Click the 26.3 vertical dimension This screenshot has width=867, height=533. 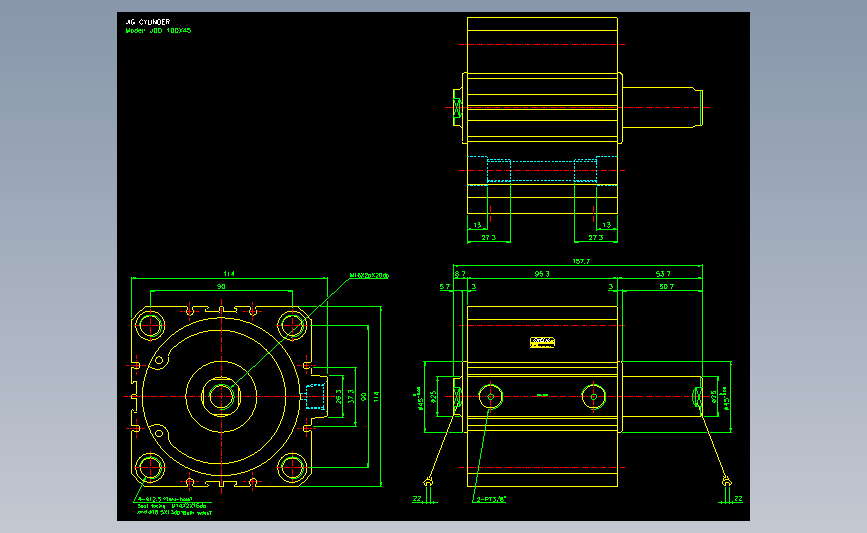tap(338, 396)
